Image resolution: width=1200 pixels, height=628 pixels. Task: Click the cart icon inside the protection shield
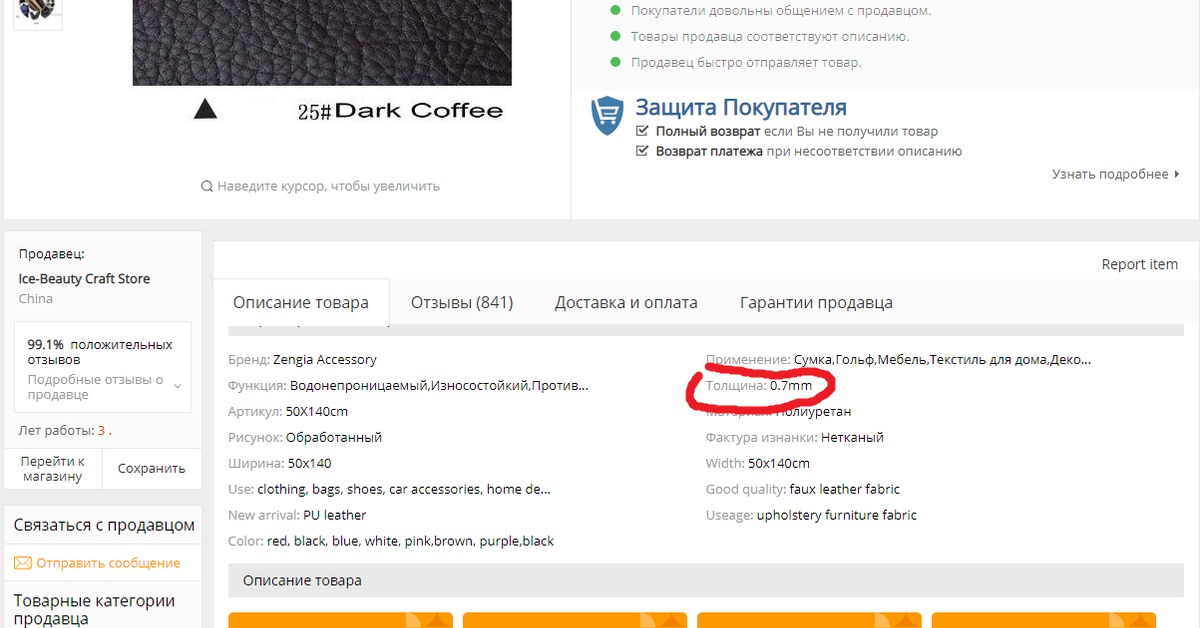pos(606,112)
